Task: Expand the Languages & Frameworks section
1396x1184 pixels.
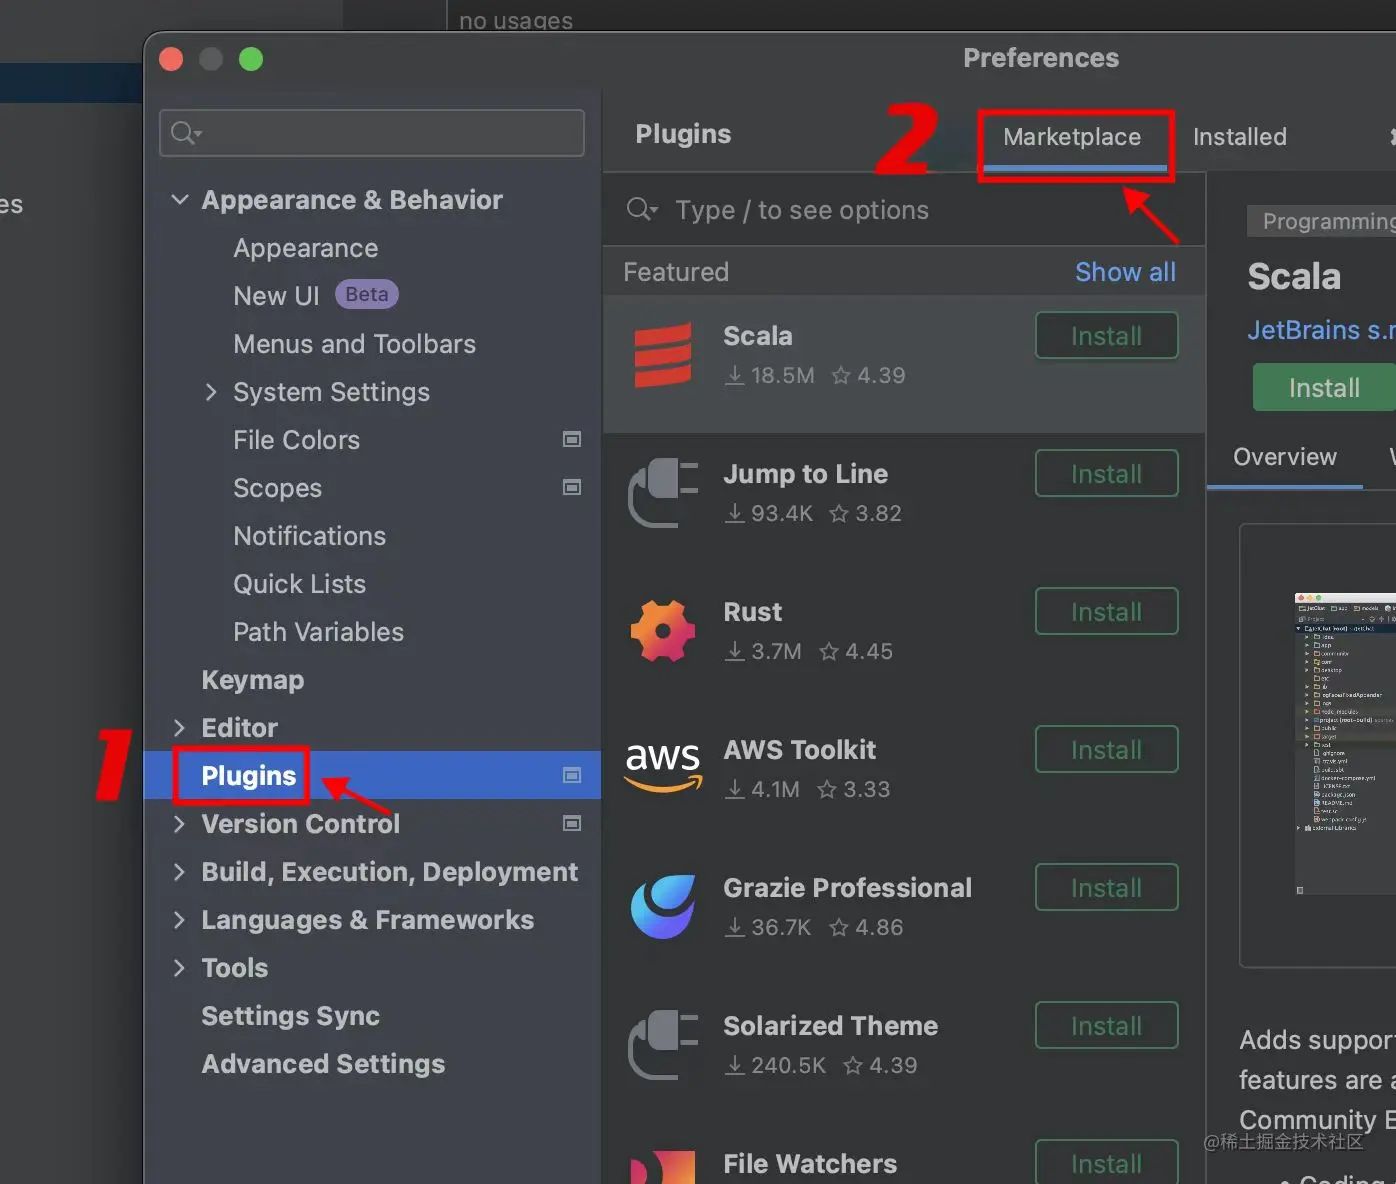Action: [x=179, y=919]
